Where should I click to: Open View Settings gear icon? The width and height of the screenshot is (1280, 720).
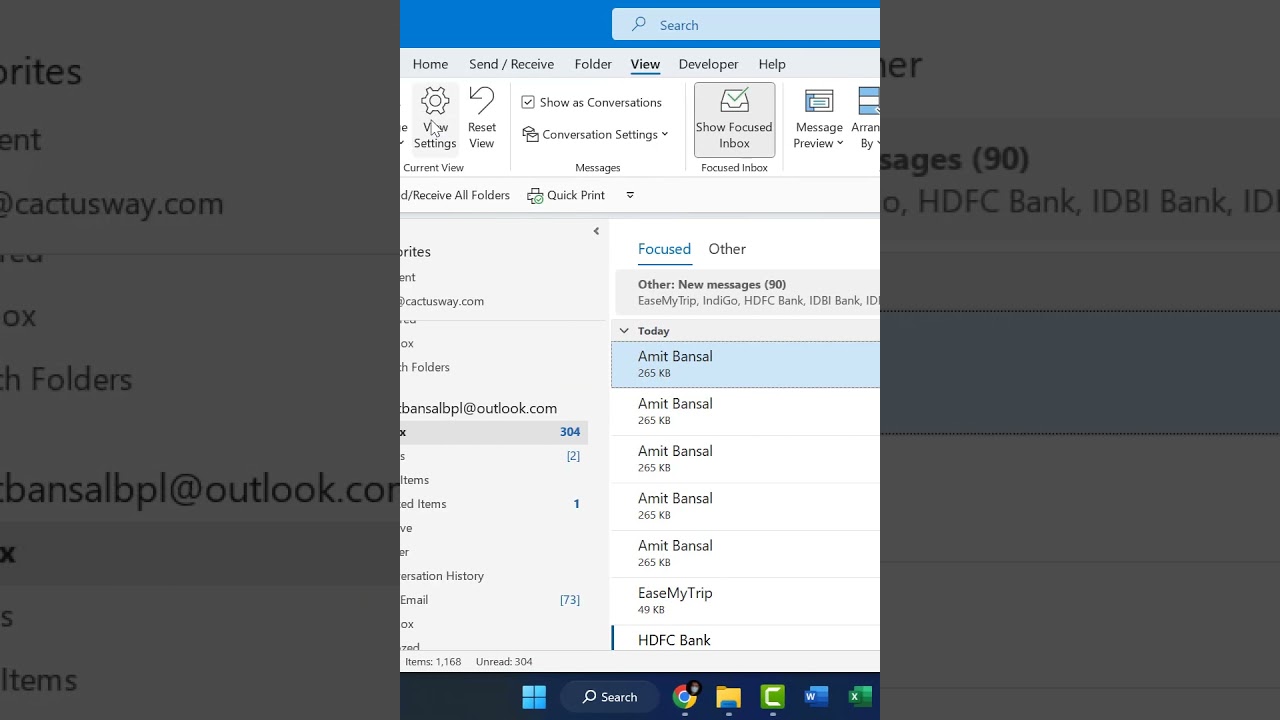click(x=435, y=118)
